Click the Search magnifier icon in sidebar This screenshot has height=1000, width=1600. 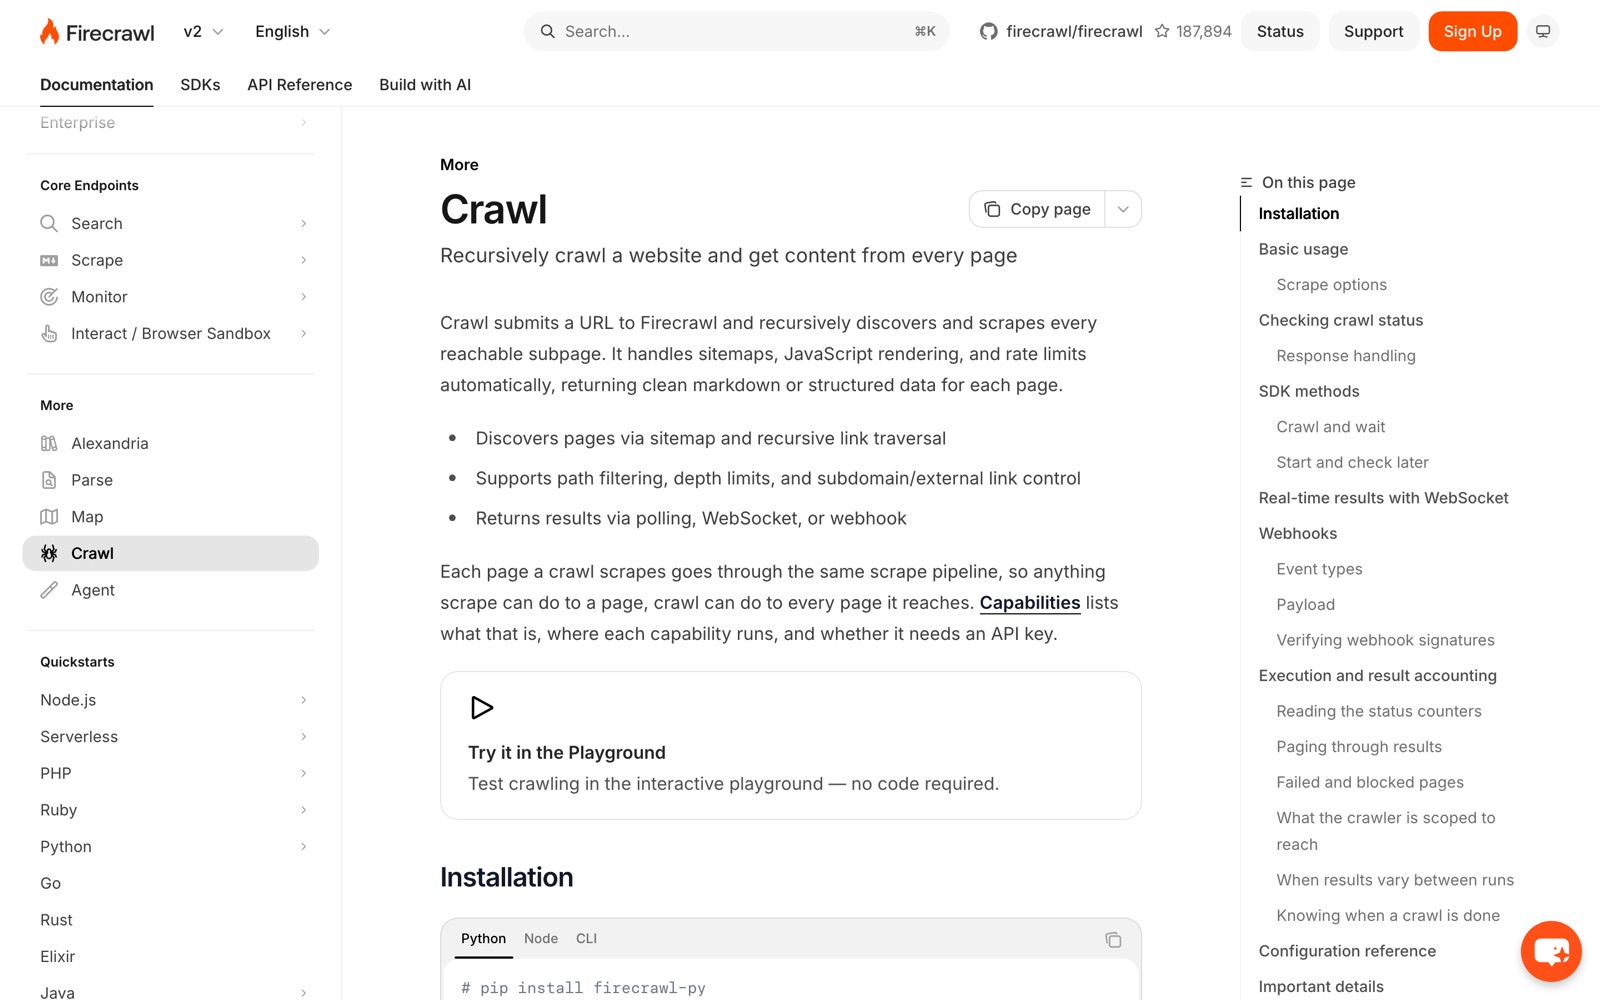pyautogui.click(x=49, y=223)
